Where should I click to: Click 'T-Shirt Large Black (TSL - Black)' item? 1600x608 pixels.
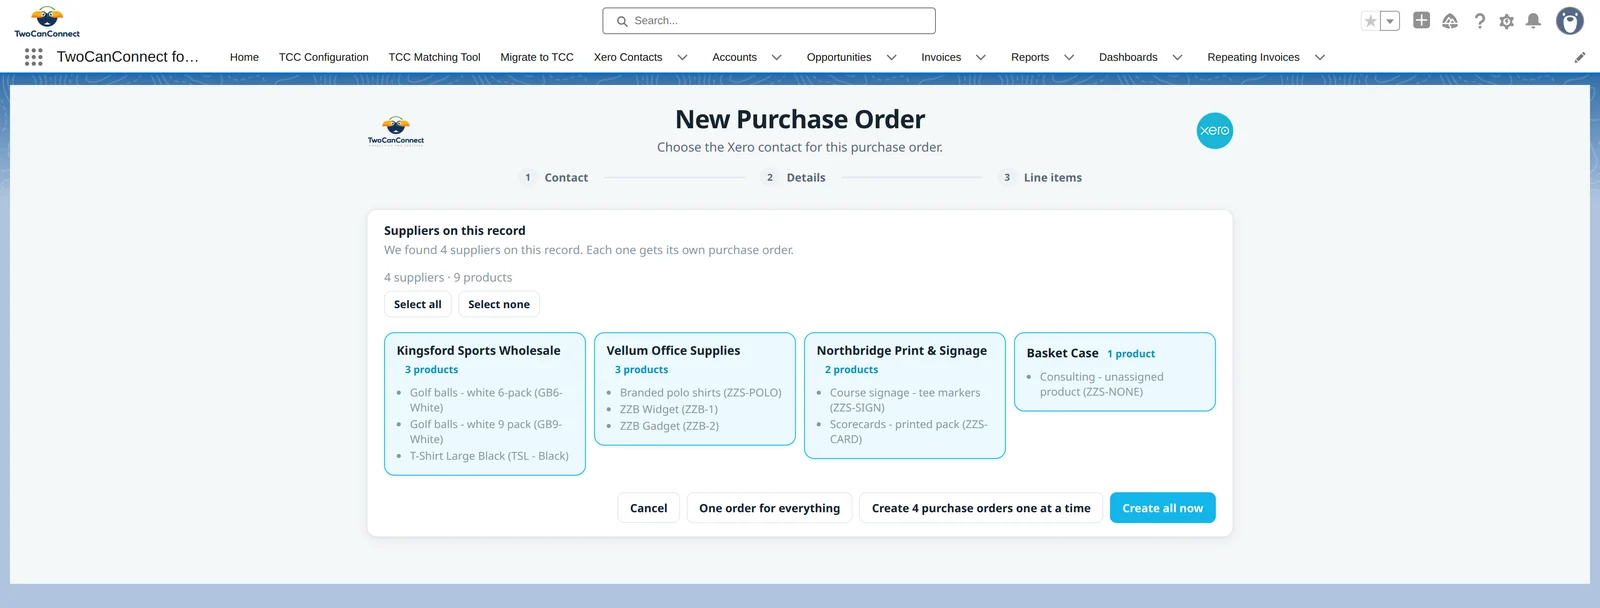[489, 456]
